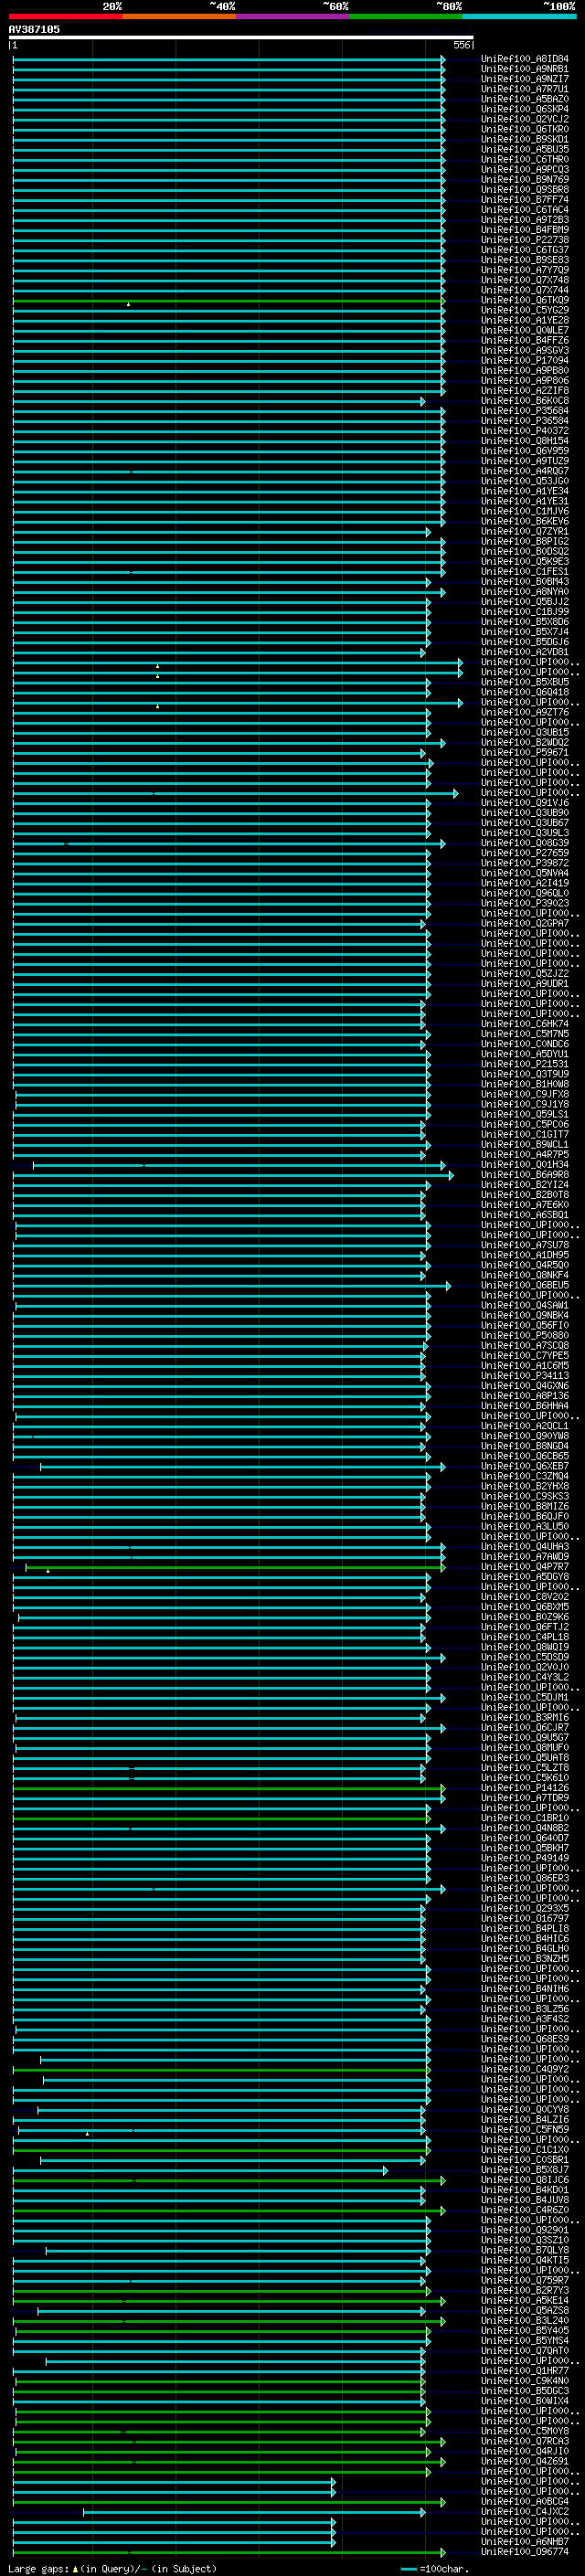Click label UniRef100_B7QLY8

524,2250
